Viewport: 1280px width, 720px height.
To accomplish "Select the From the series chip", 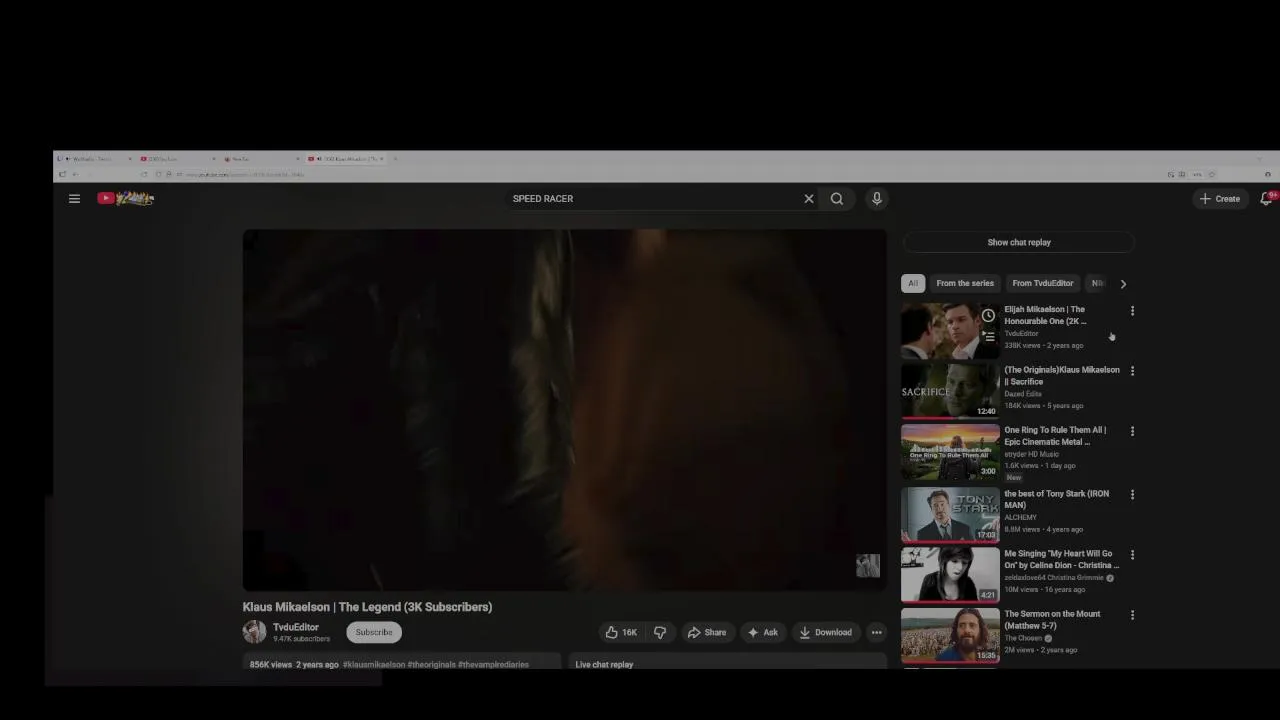I will tap(965, 283).
